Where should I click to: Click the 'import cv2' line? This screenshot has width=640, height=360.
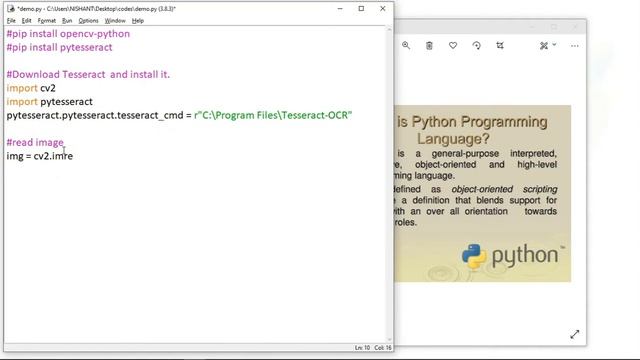(31, 88)
